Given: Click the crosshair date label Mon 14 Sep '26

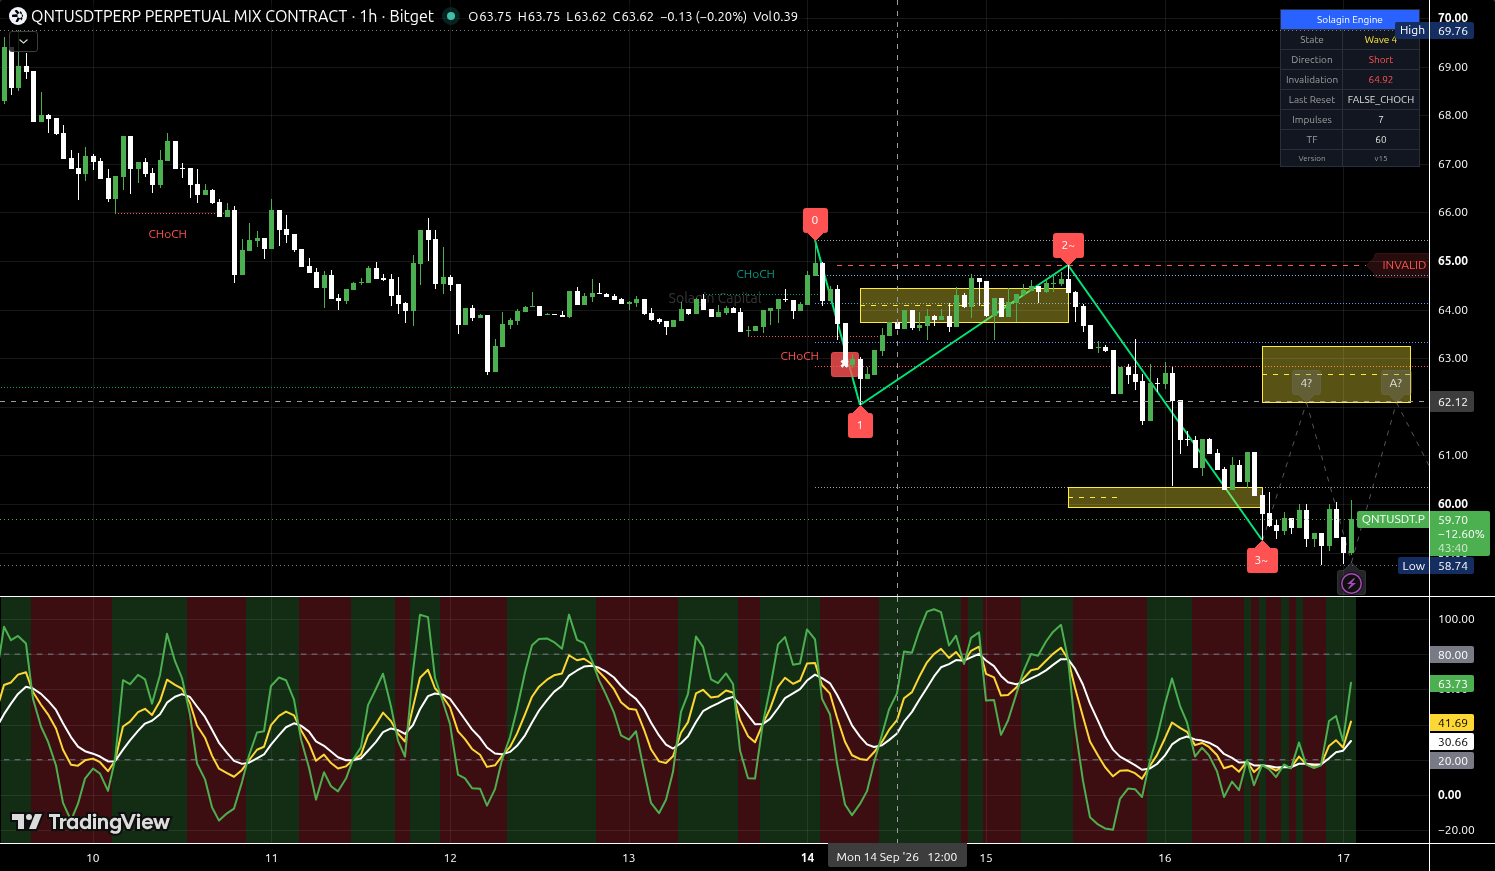Looking at the screenshot, I should [x=897, y=857].
